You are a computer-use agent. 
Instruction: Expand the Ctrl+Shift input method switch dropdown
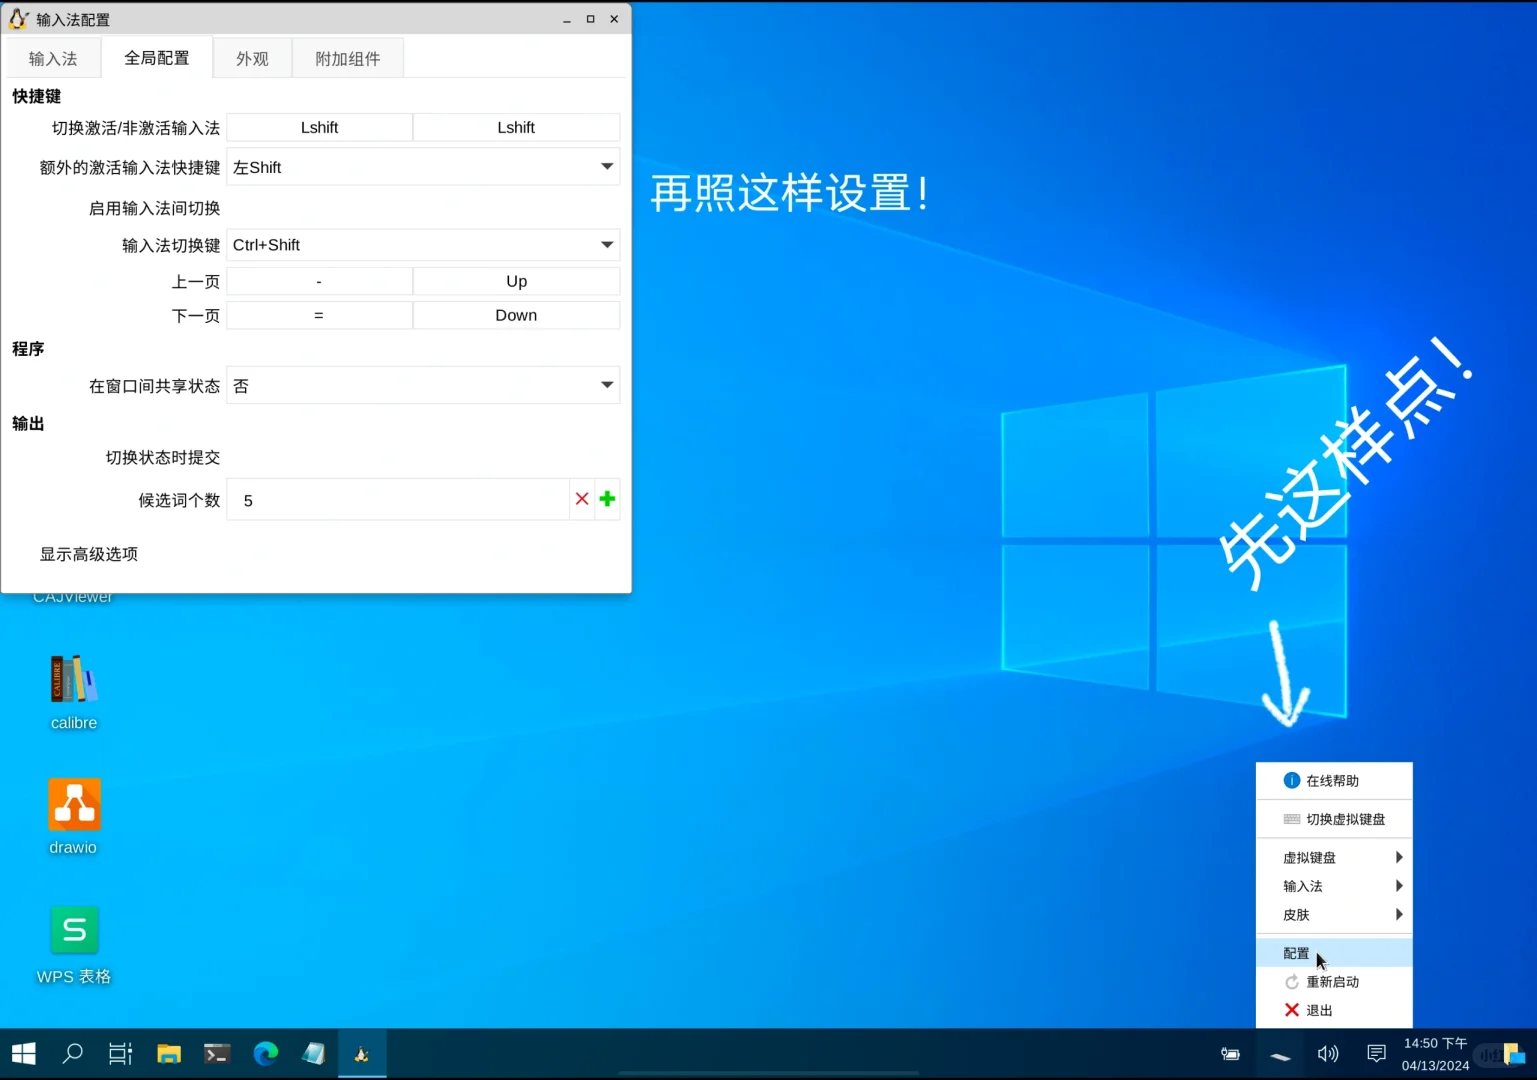(x=423, y=245)
